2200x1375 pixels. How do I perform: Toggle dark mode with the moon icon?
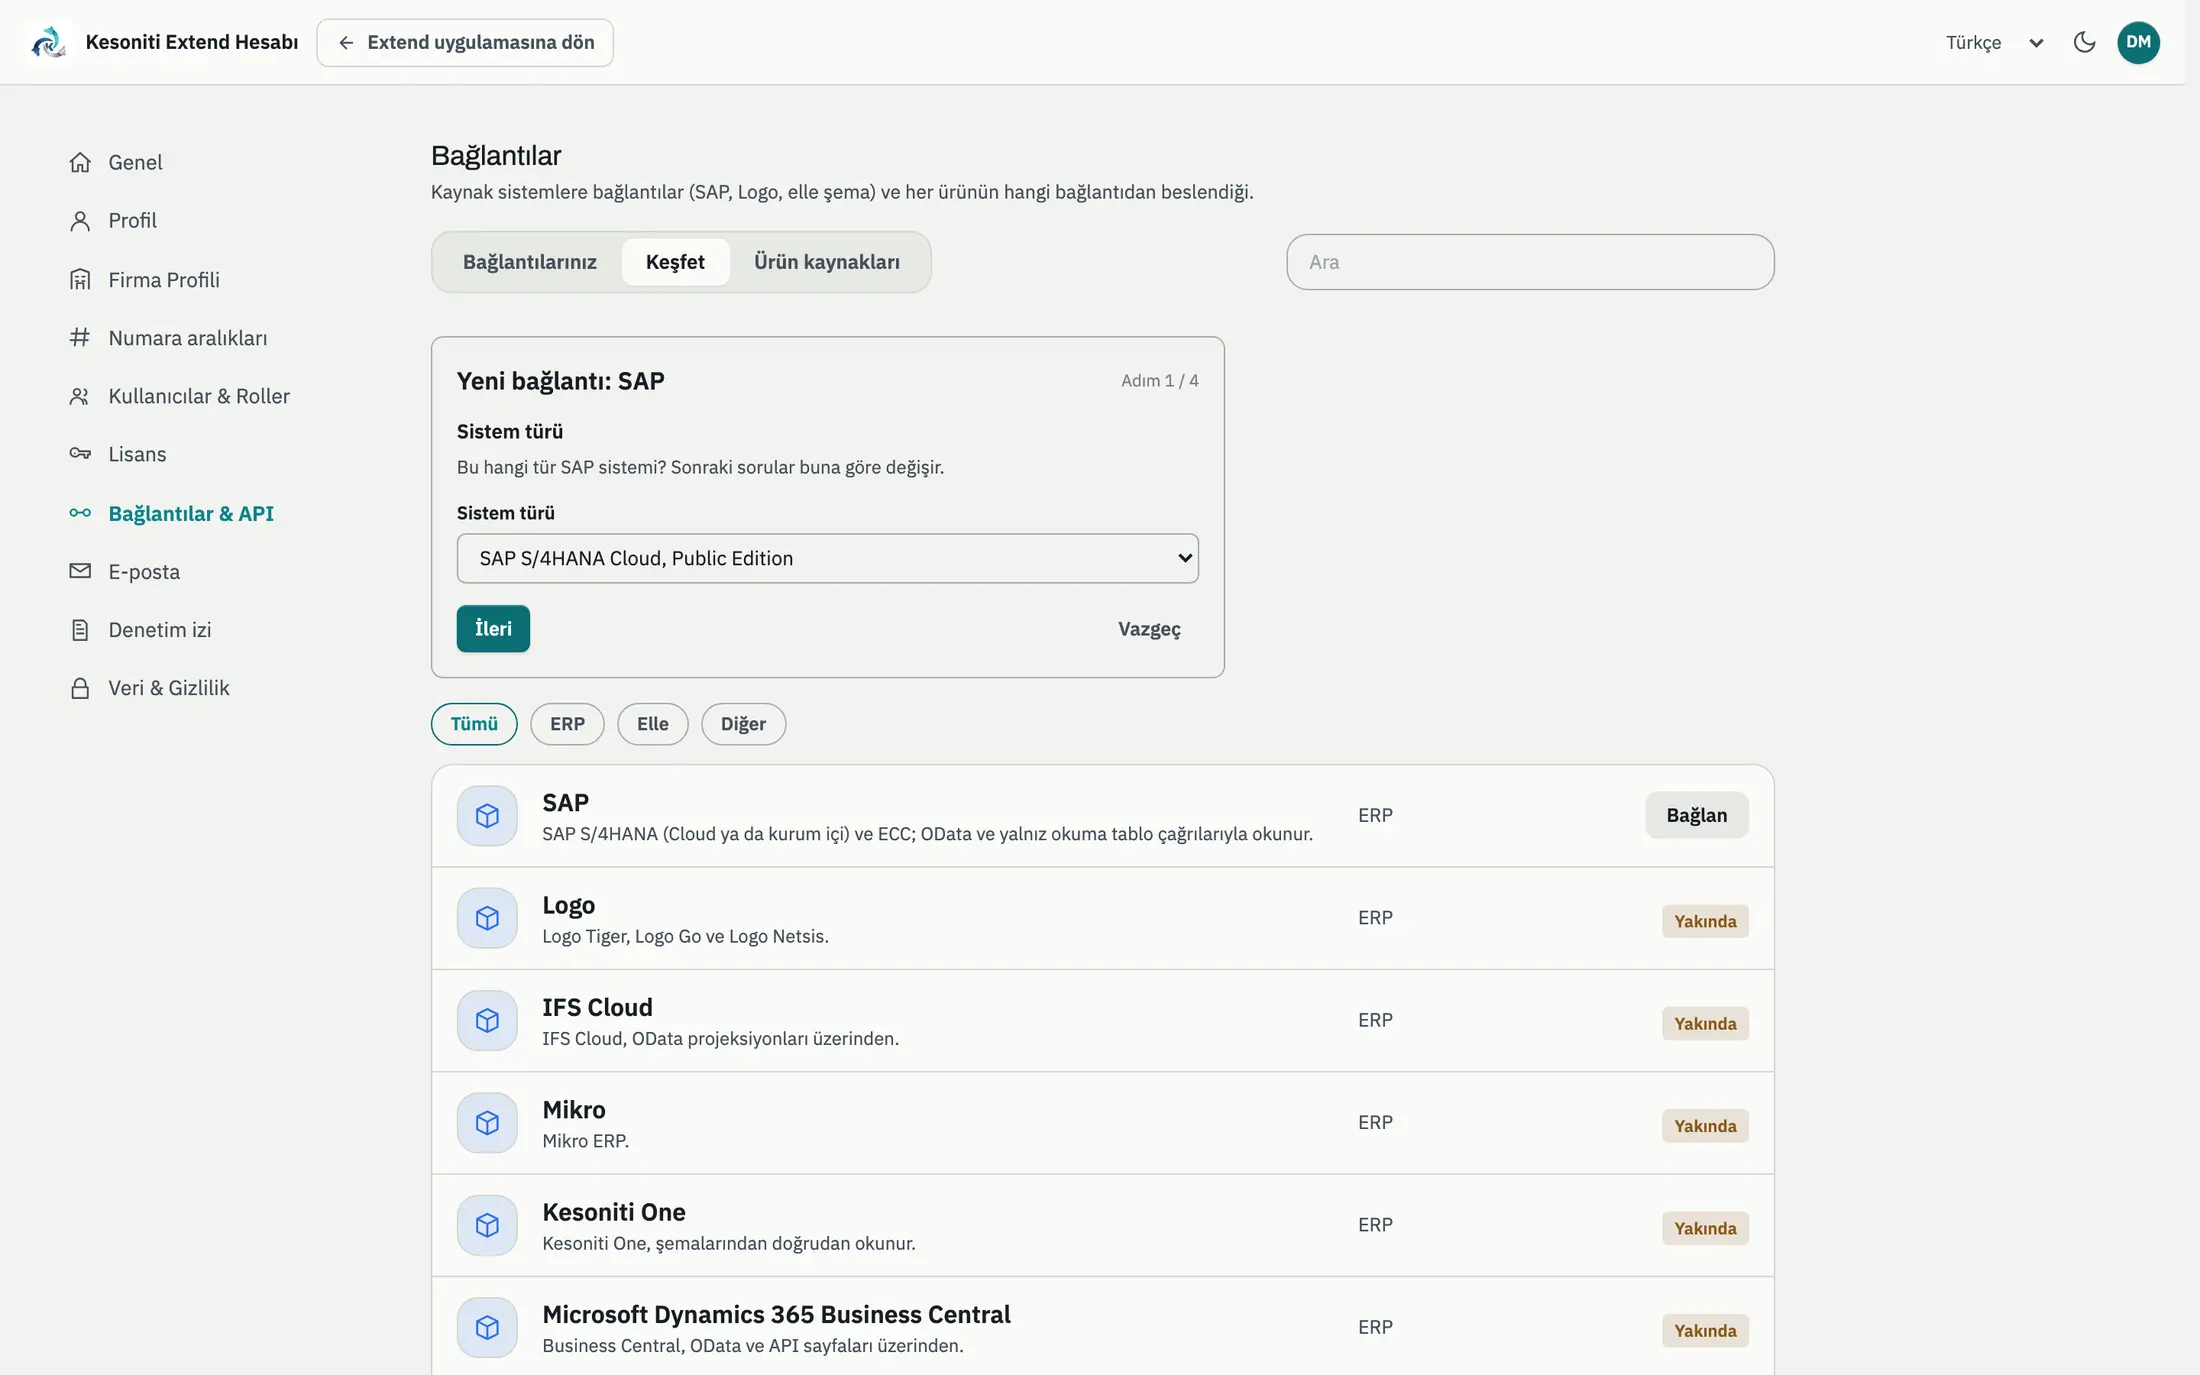[x=2084, y=42]
